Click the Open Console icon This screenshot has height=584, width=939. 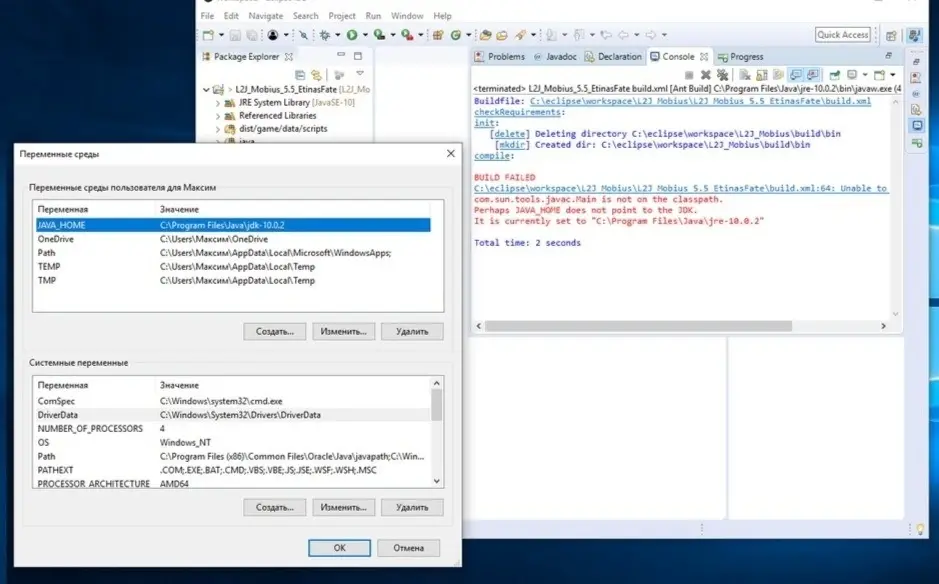pyautogui.click(x=879, y=75)
